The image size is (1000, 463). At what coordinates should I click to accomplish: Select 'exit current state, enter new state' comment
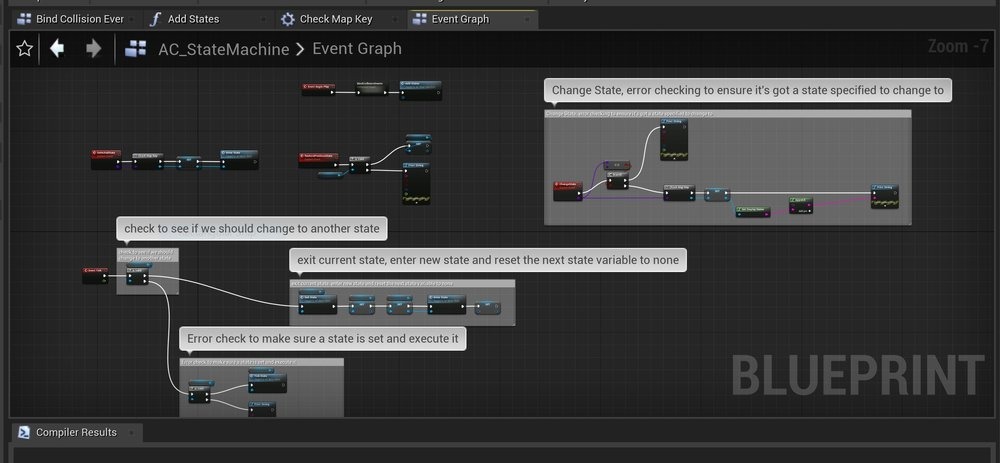click(x=488, y=260)
